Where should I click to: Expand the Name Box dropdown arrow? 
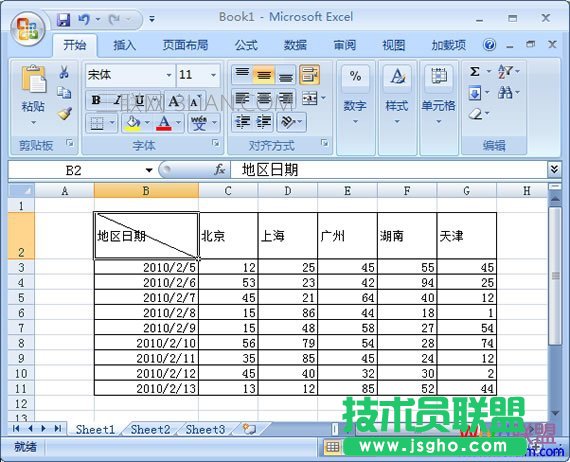point(149,170)
